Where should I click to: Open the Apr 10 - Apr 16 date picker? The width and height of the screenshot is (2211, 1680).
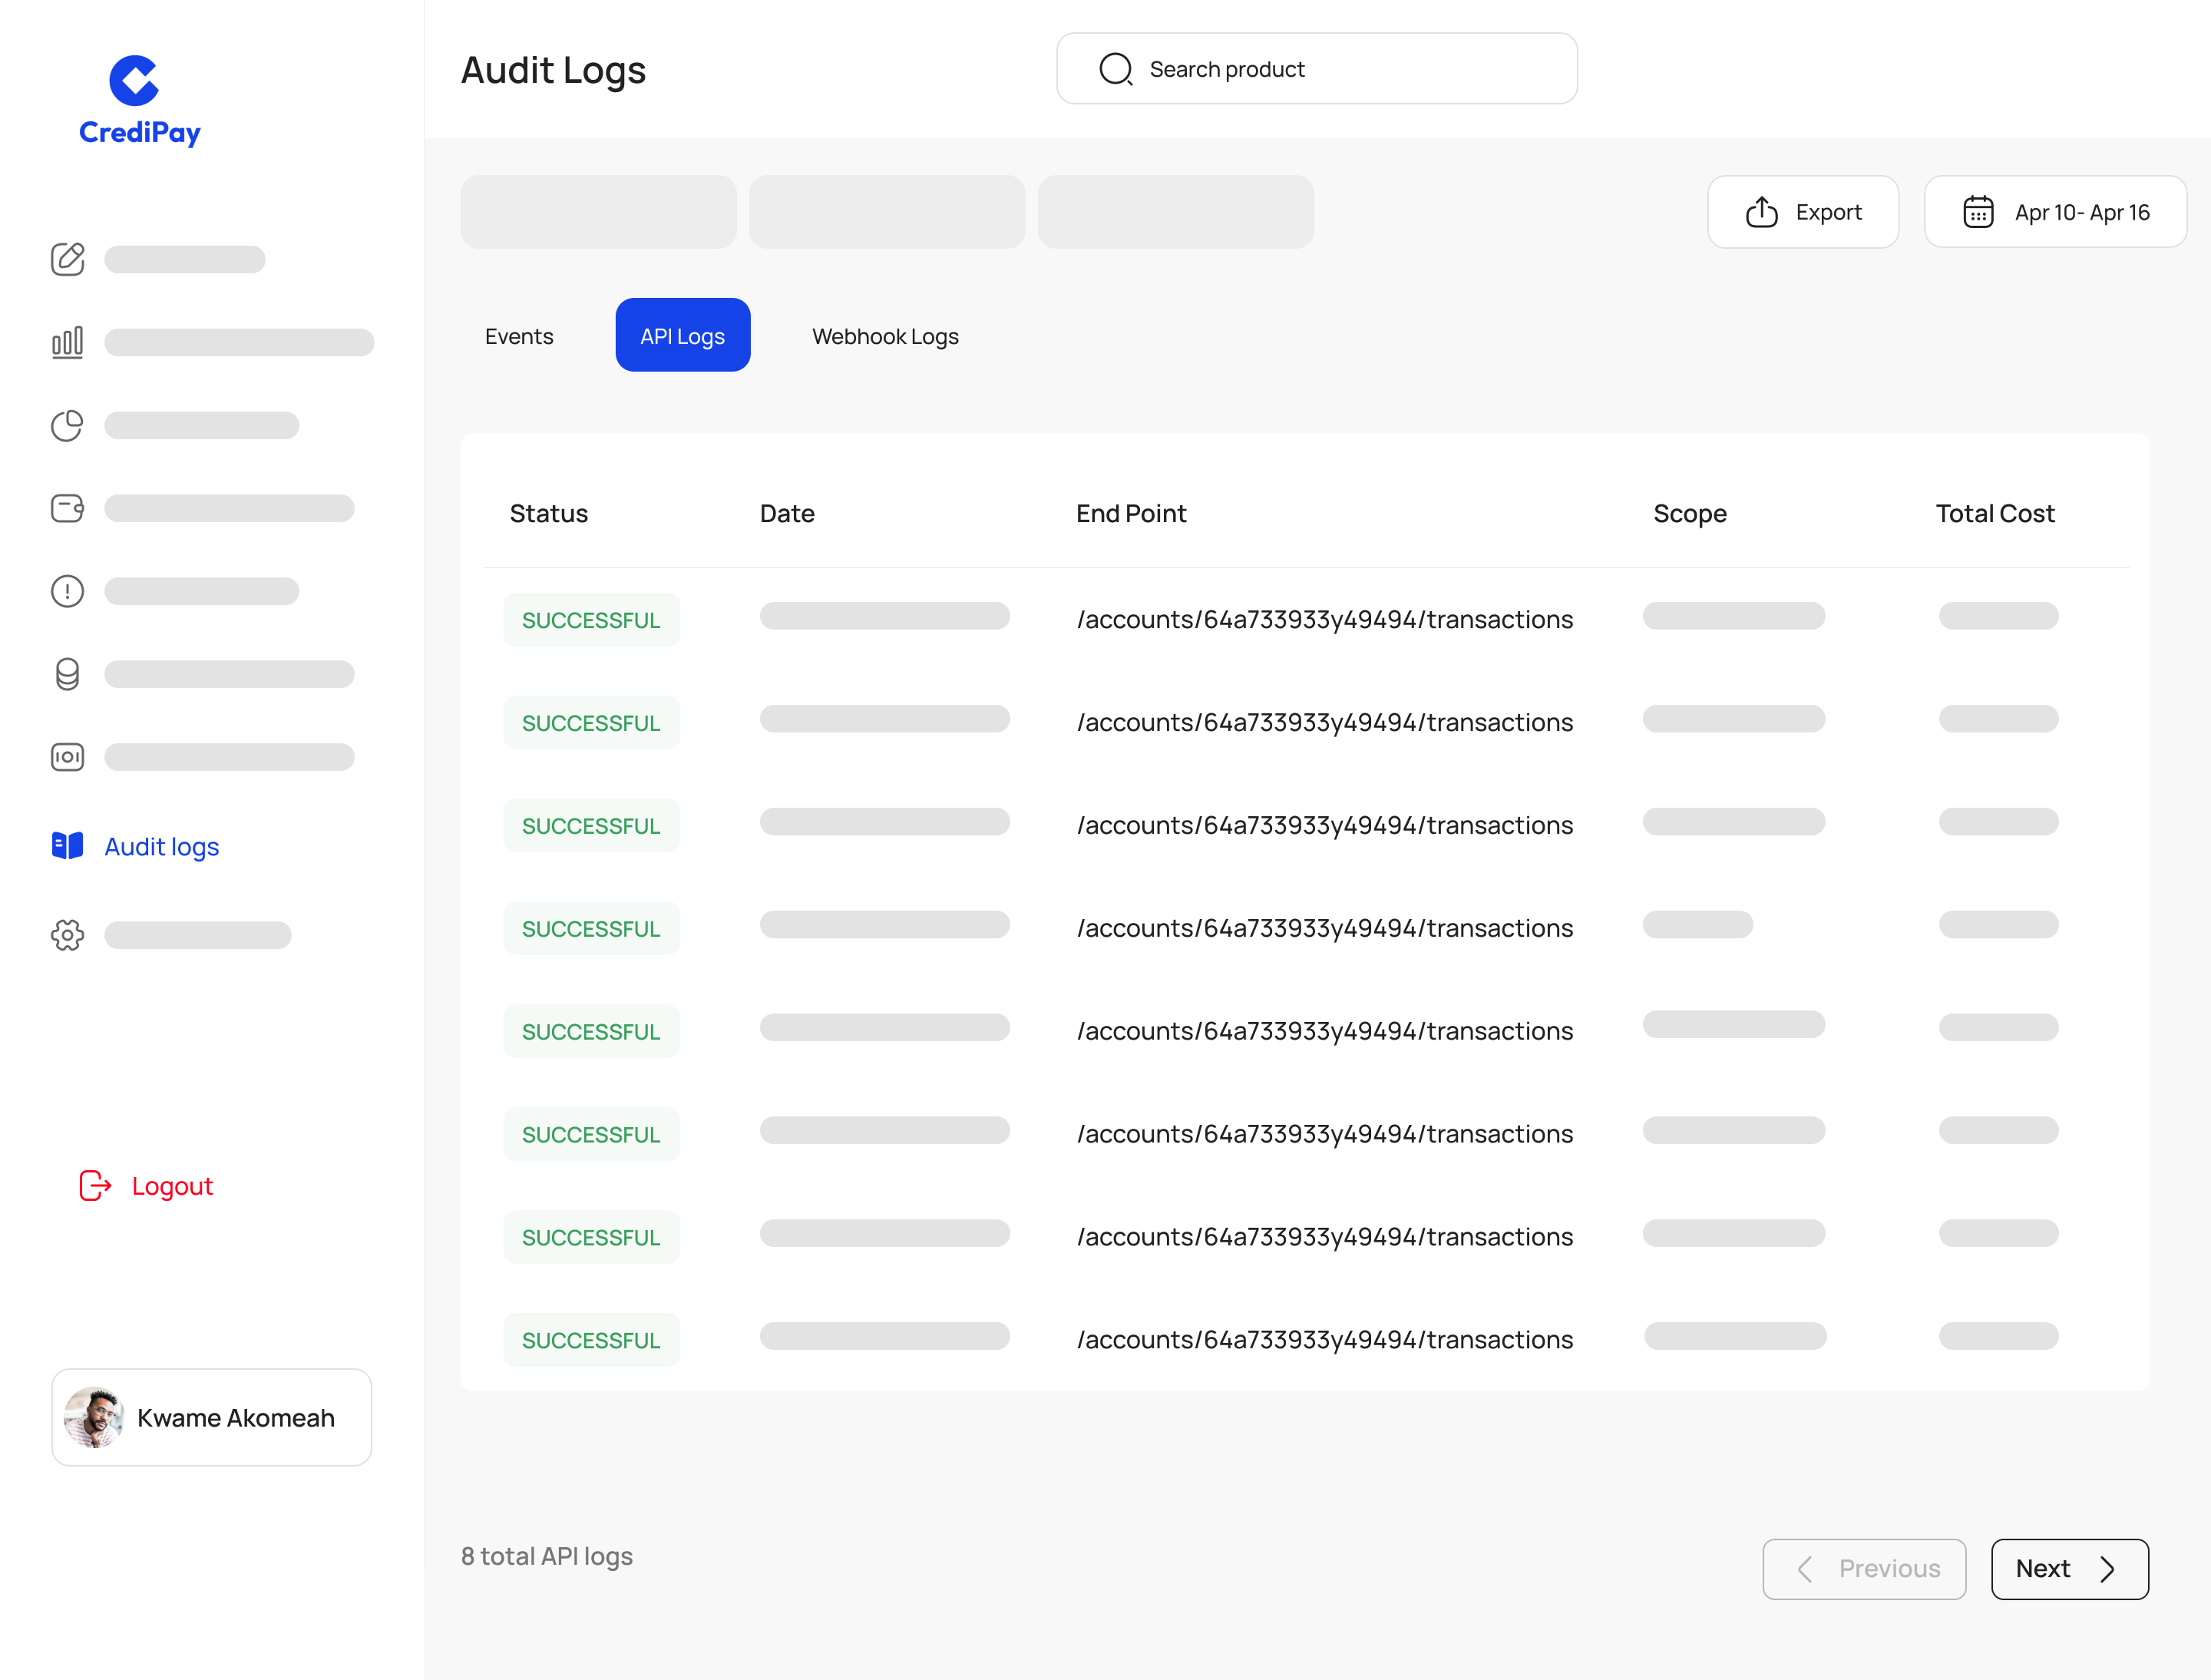coord(2056,211)
